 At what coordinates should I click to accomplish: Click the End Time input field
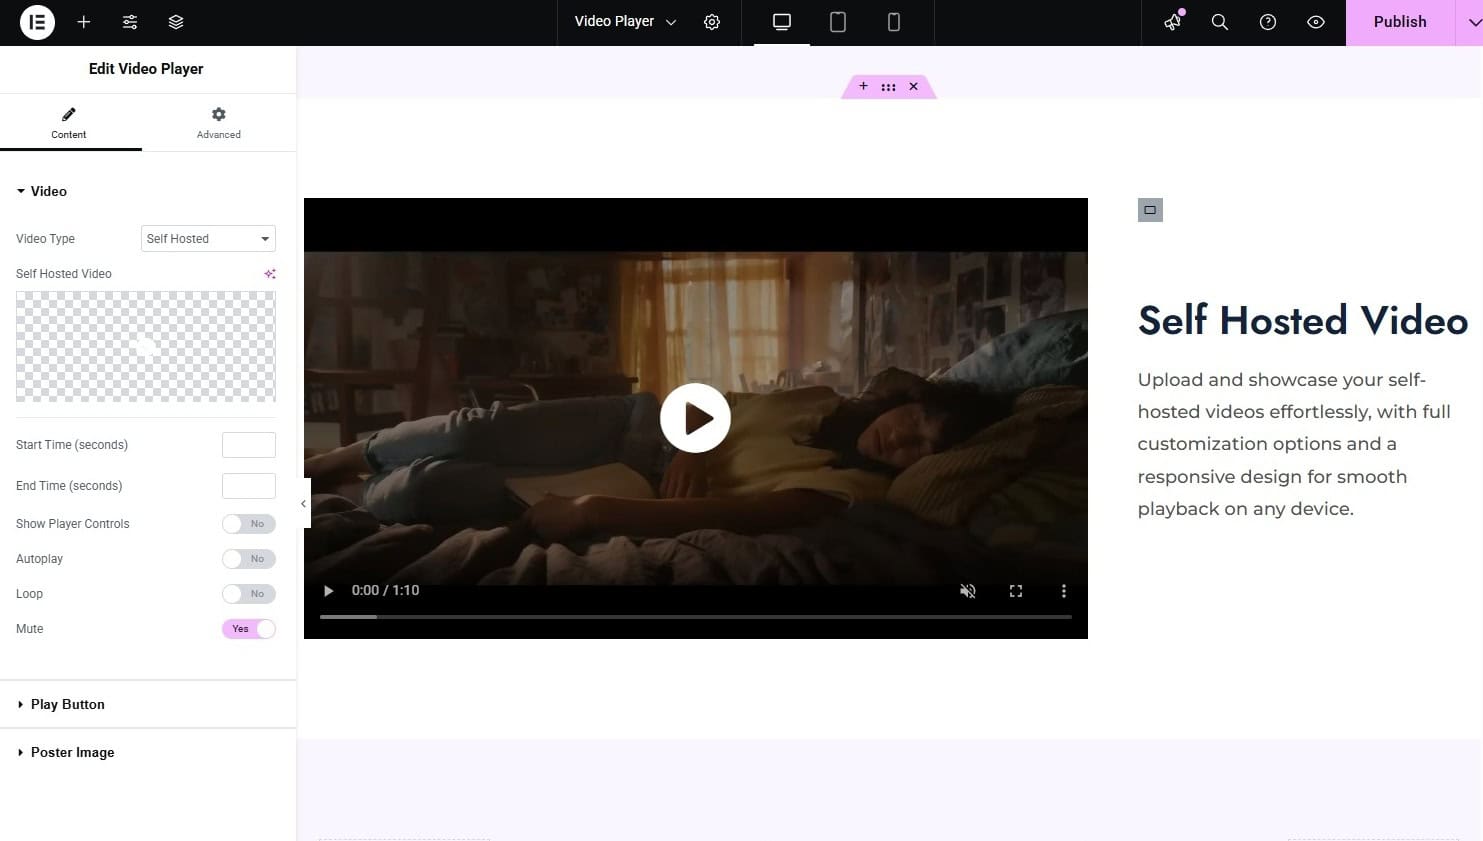[249, 486]
